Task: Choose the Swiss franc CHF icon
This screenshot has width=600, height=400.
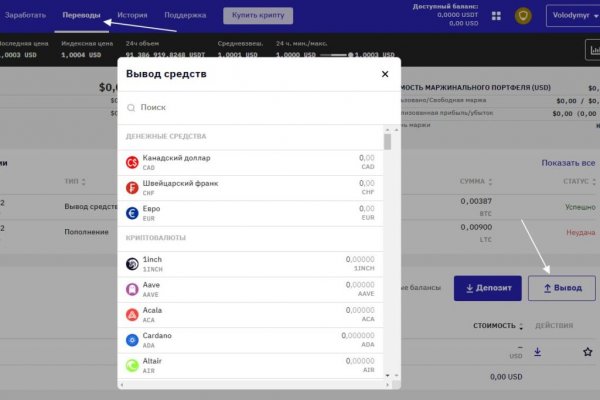Action: click(132, 187)
